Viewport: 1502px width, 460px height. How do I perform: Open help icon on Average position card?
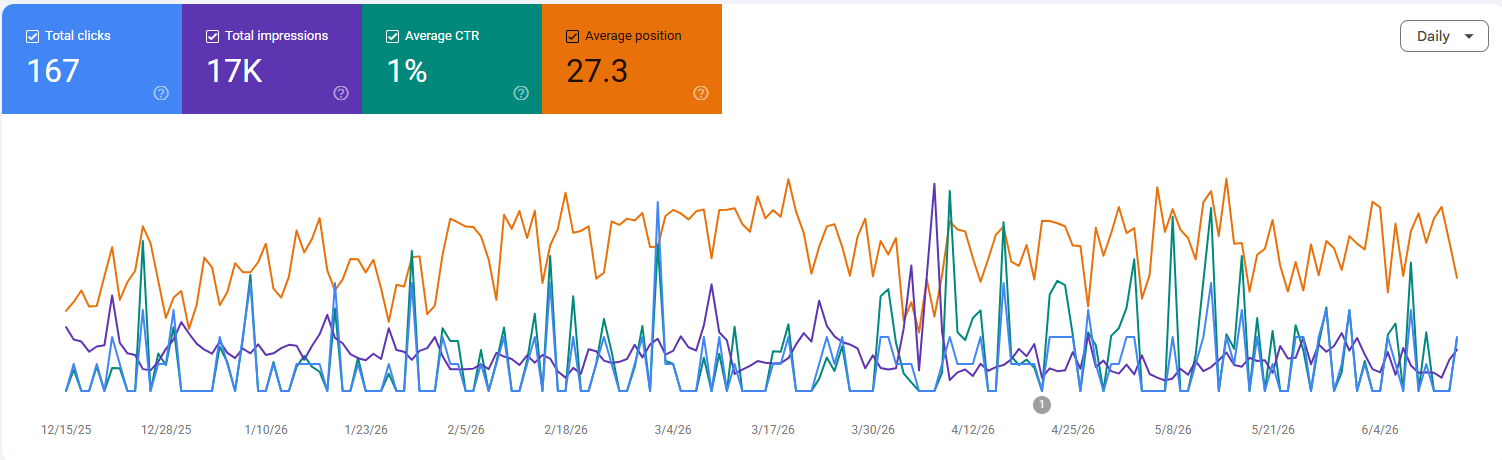click(x=701, y=93)
